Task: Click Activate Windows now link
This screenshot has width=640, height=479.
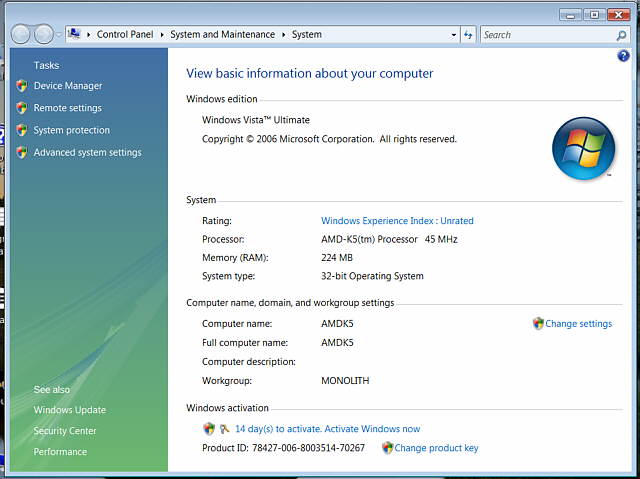Action: click(x=372, y=429)
